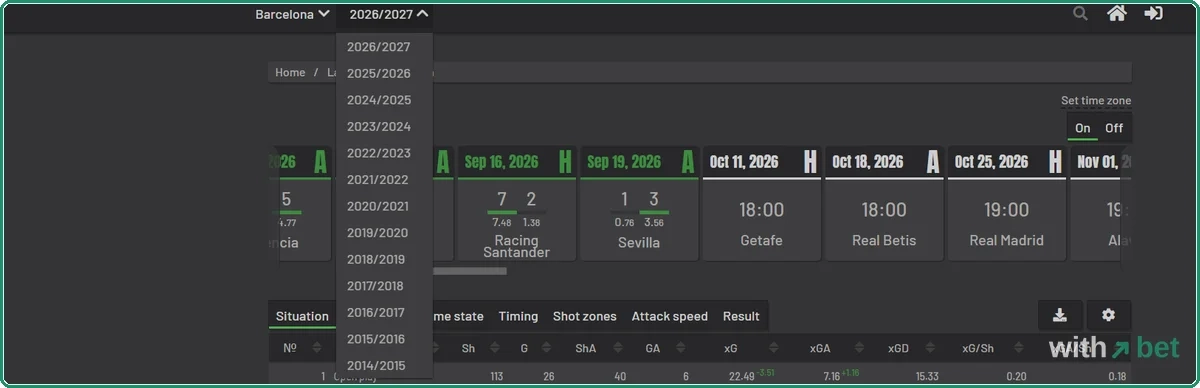The width and height of the screenshot is (1200, 388).
Task: Switch to the Shot zones tab
Action: [x=585, y=316]
